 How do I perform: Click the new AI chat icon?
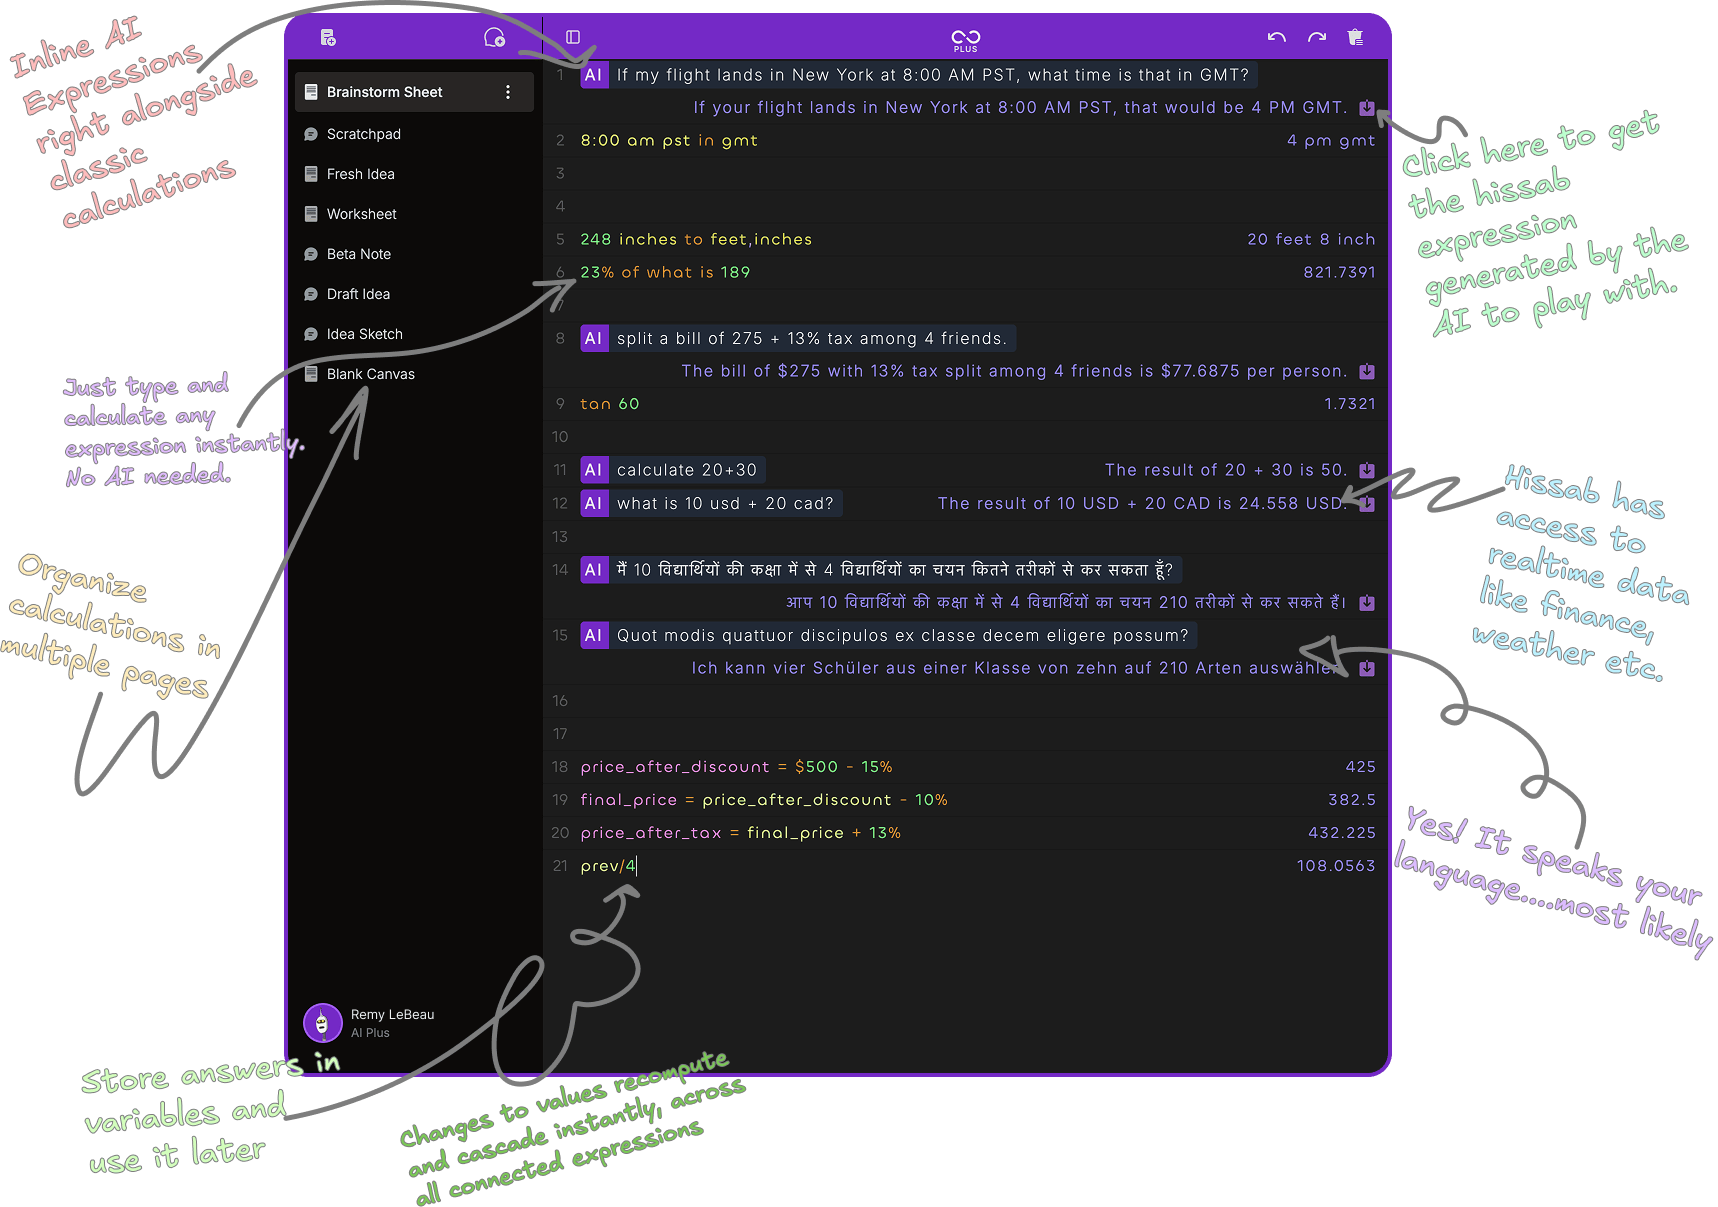tap(494, 38)
